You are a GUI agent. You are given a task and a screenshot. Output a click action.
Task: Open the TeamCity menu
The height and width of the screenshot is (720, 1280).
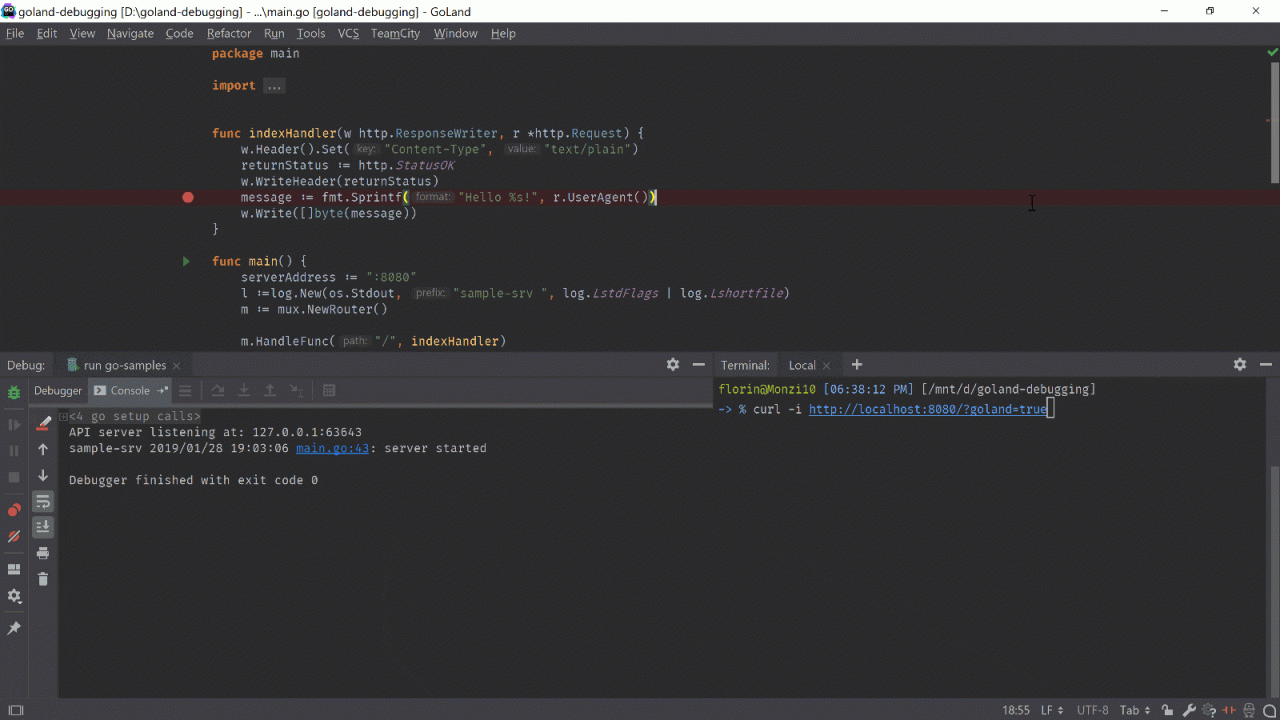(395, 33)
